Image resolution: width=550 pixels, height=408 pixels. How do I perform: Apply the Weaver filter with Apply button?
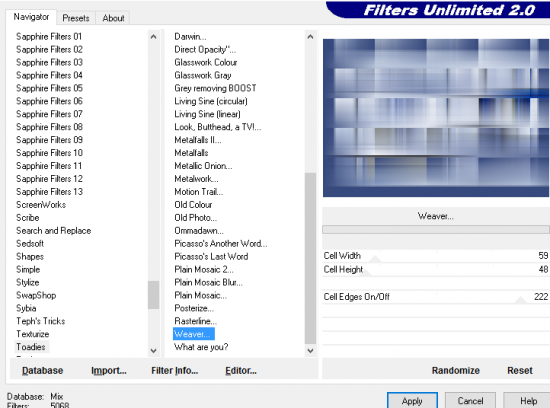pos(412,401)
